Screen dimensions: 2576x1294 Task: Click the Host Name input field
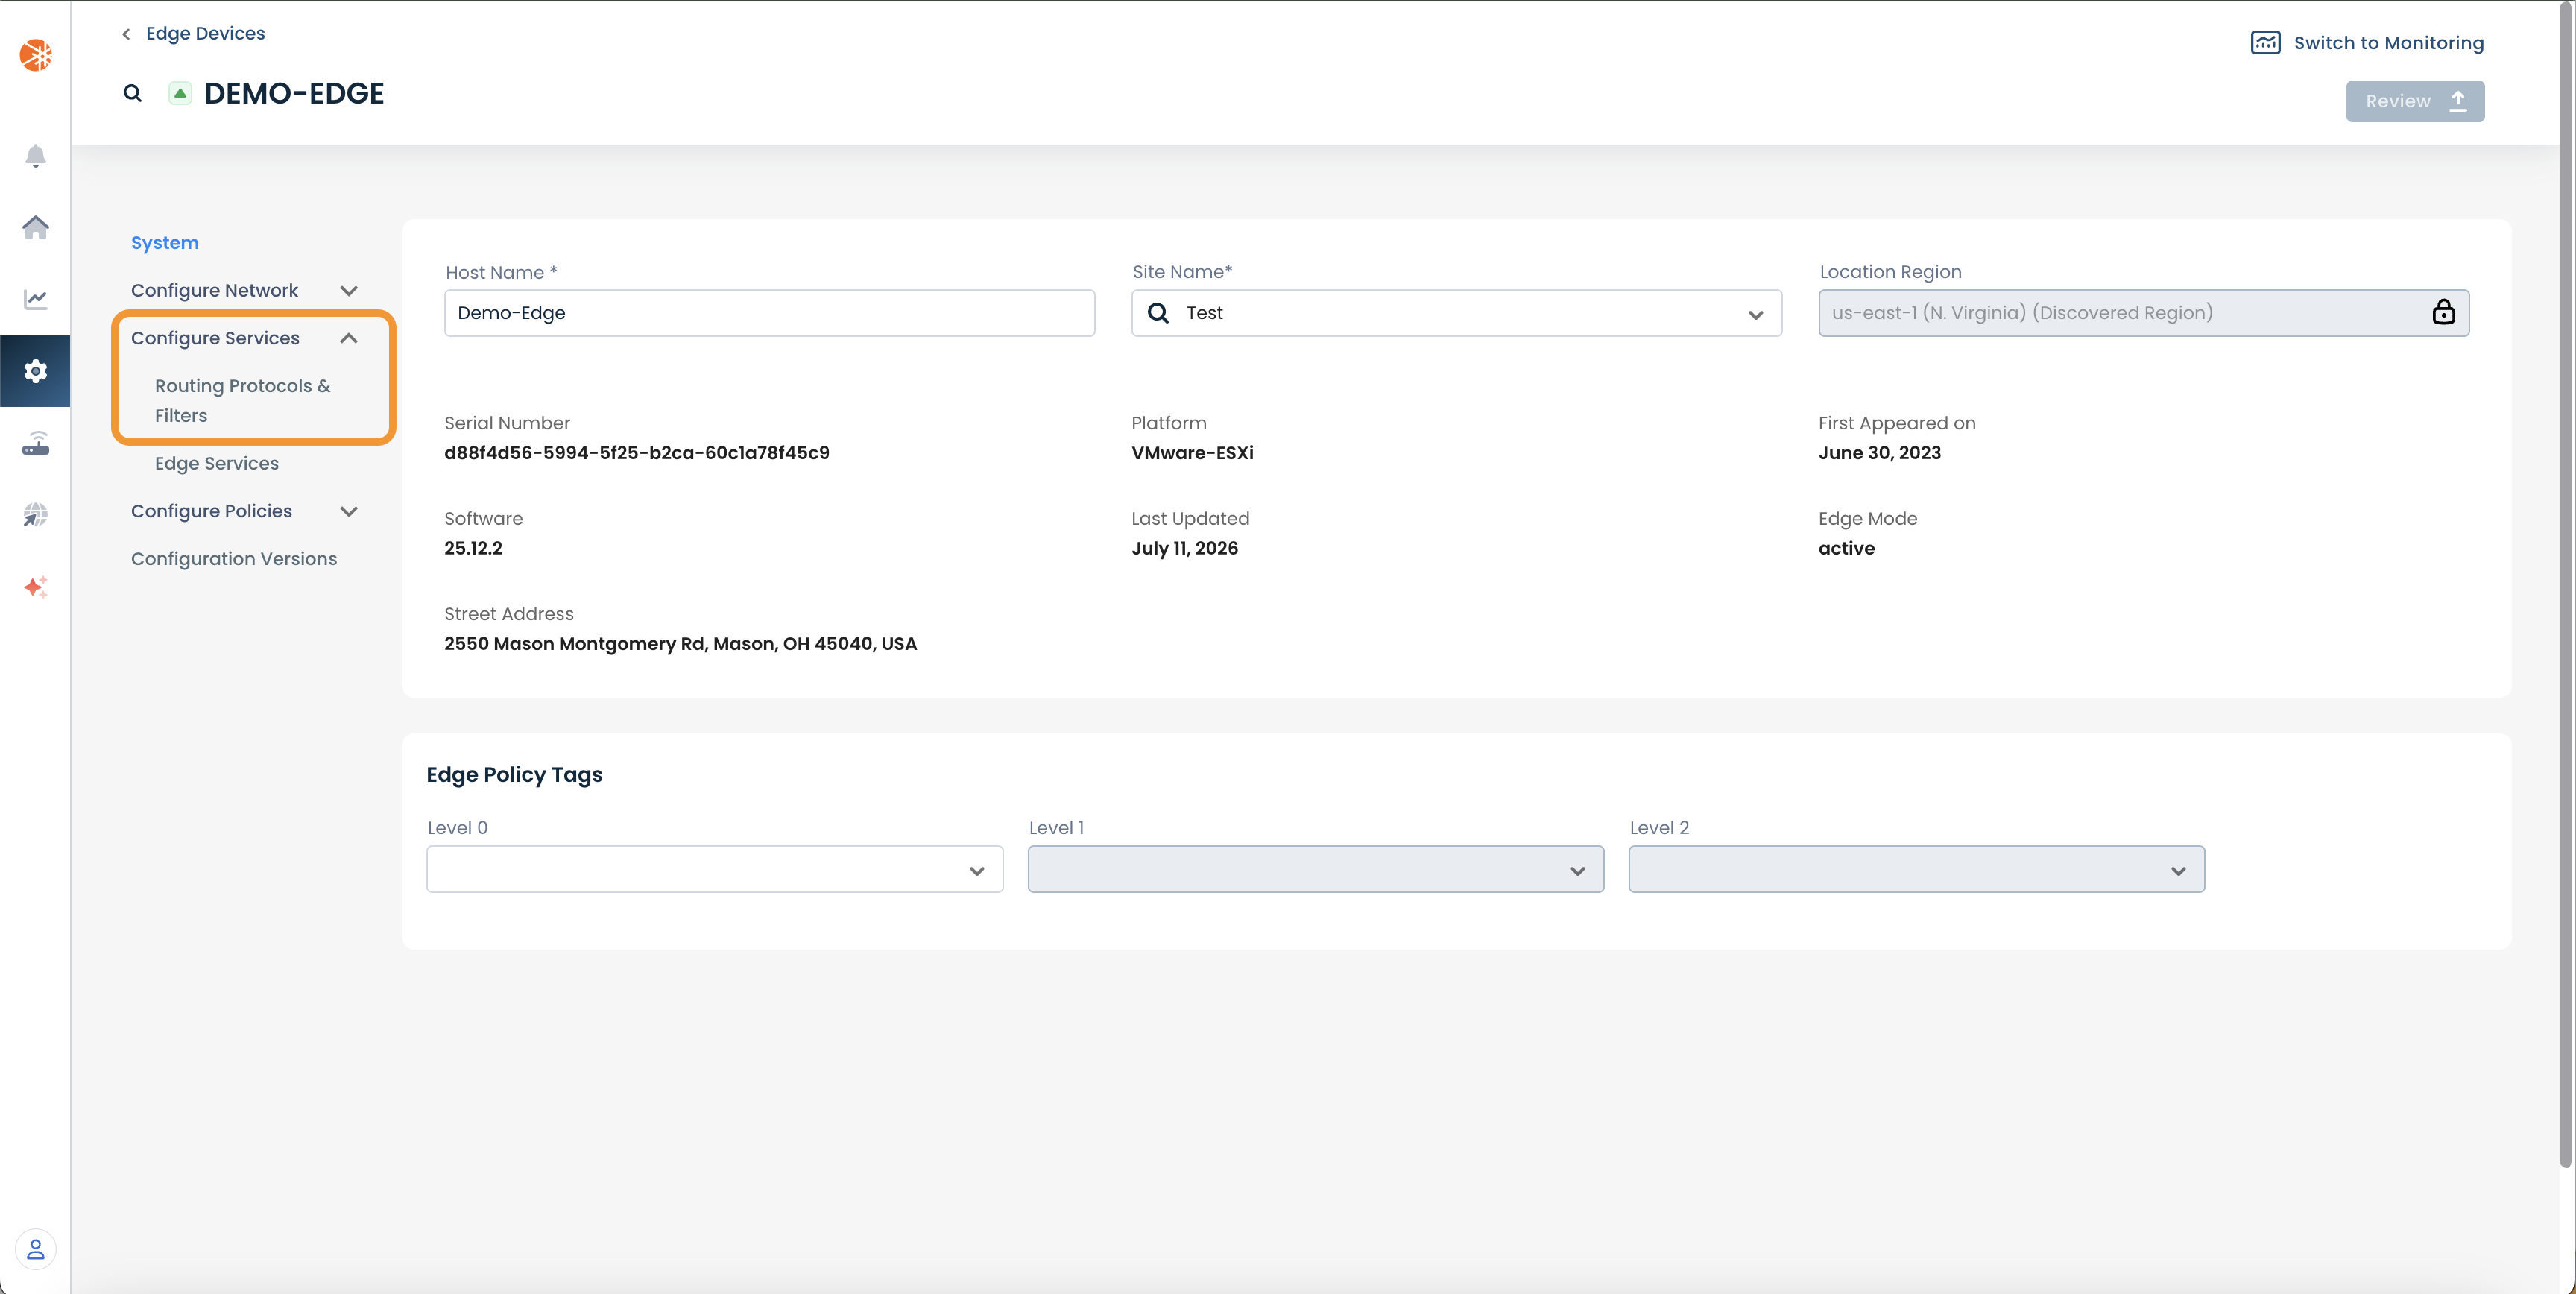769,313
